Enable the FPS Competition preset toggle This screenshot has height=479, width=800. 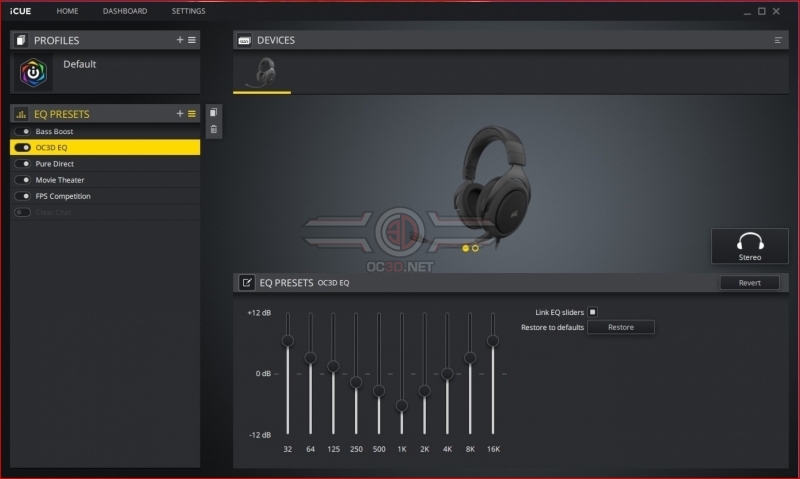pyautogui.click(x=22, y=196)
